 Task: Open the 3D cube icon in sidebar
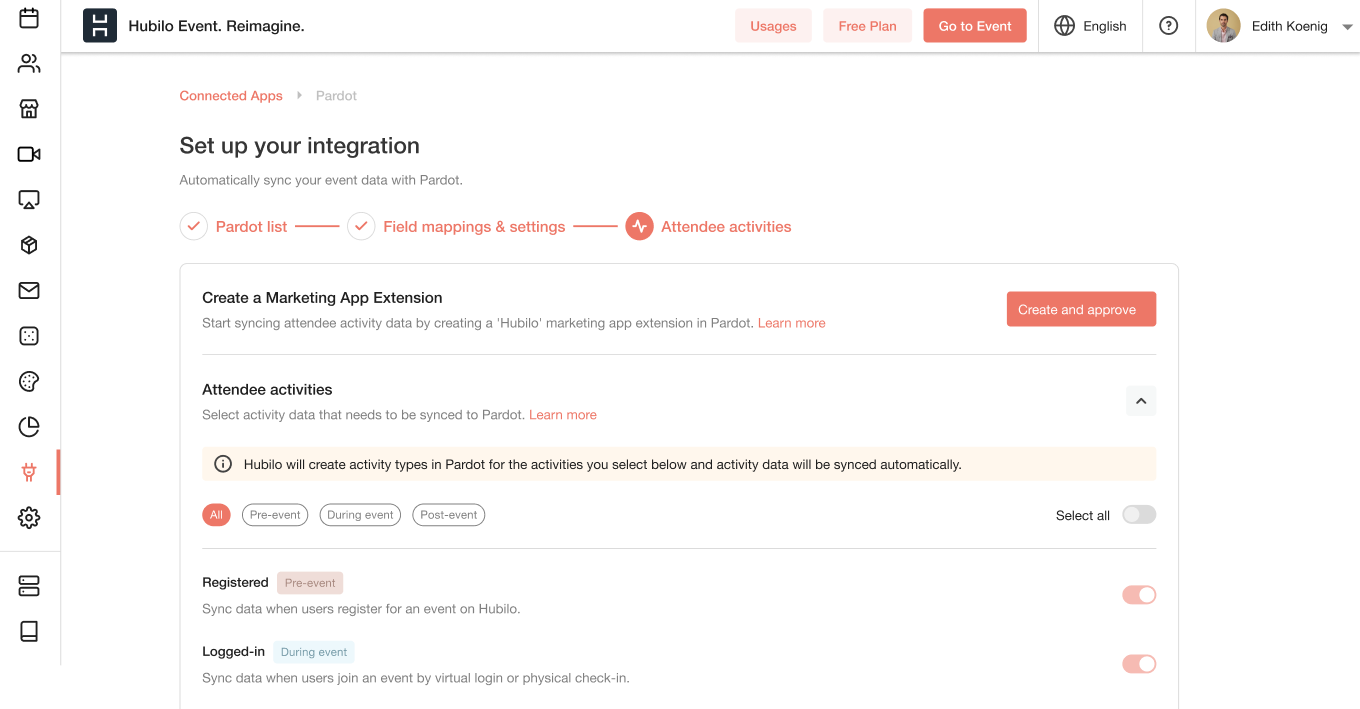(x=29, y=245)
